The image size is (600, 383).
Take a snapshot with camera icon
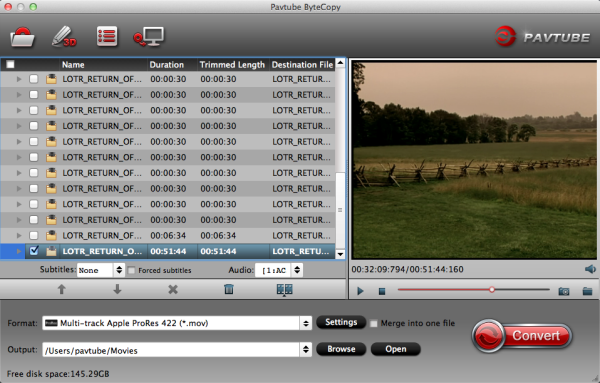pos(564,291)
